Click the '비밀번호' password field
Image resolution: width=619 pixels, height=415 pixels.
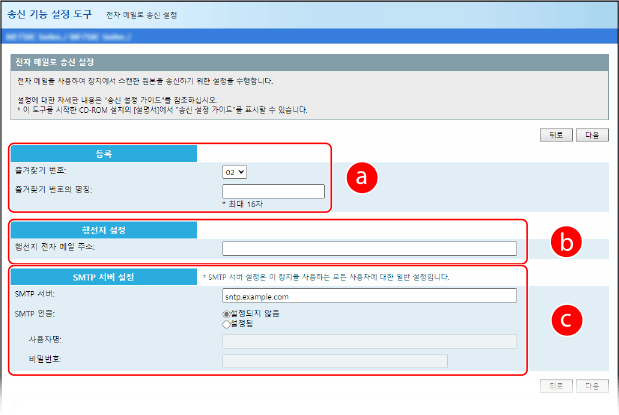coord(334,360)
